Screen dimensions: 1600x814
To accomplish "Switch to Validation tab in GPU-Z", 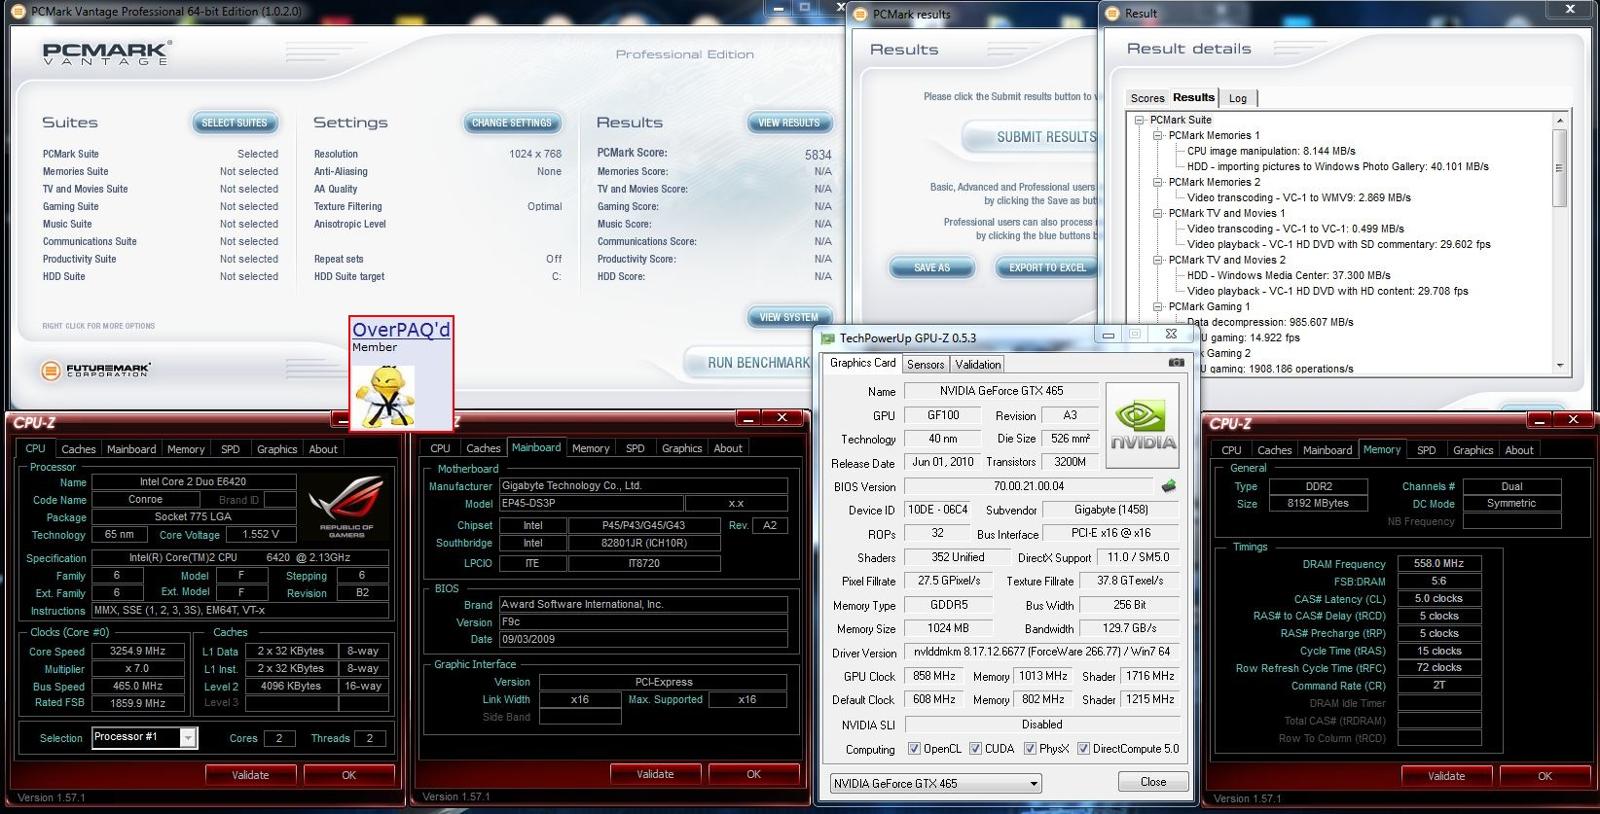I will (x=977, y=365).
